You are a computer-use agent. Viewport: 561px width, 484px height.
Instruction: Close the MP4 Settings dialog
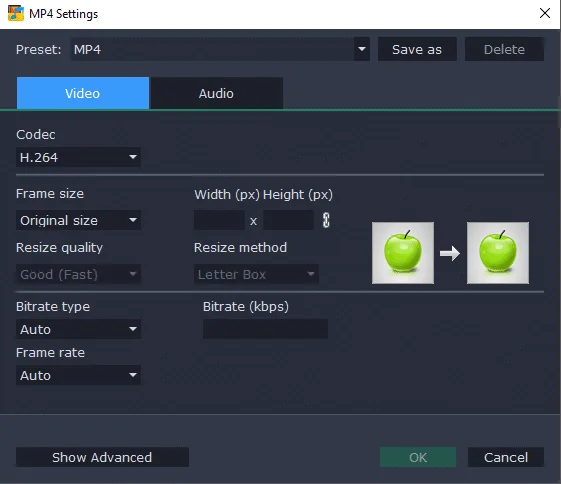[545, 13]
